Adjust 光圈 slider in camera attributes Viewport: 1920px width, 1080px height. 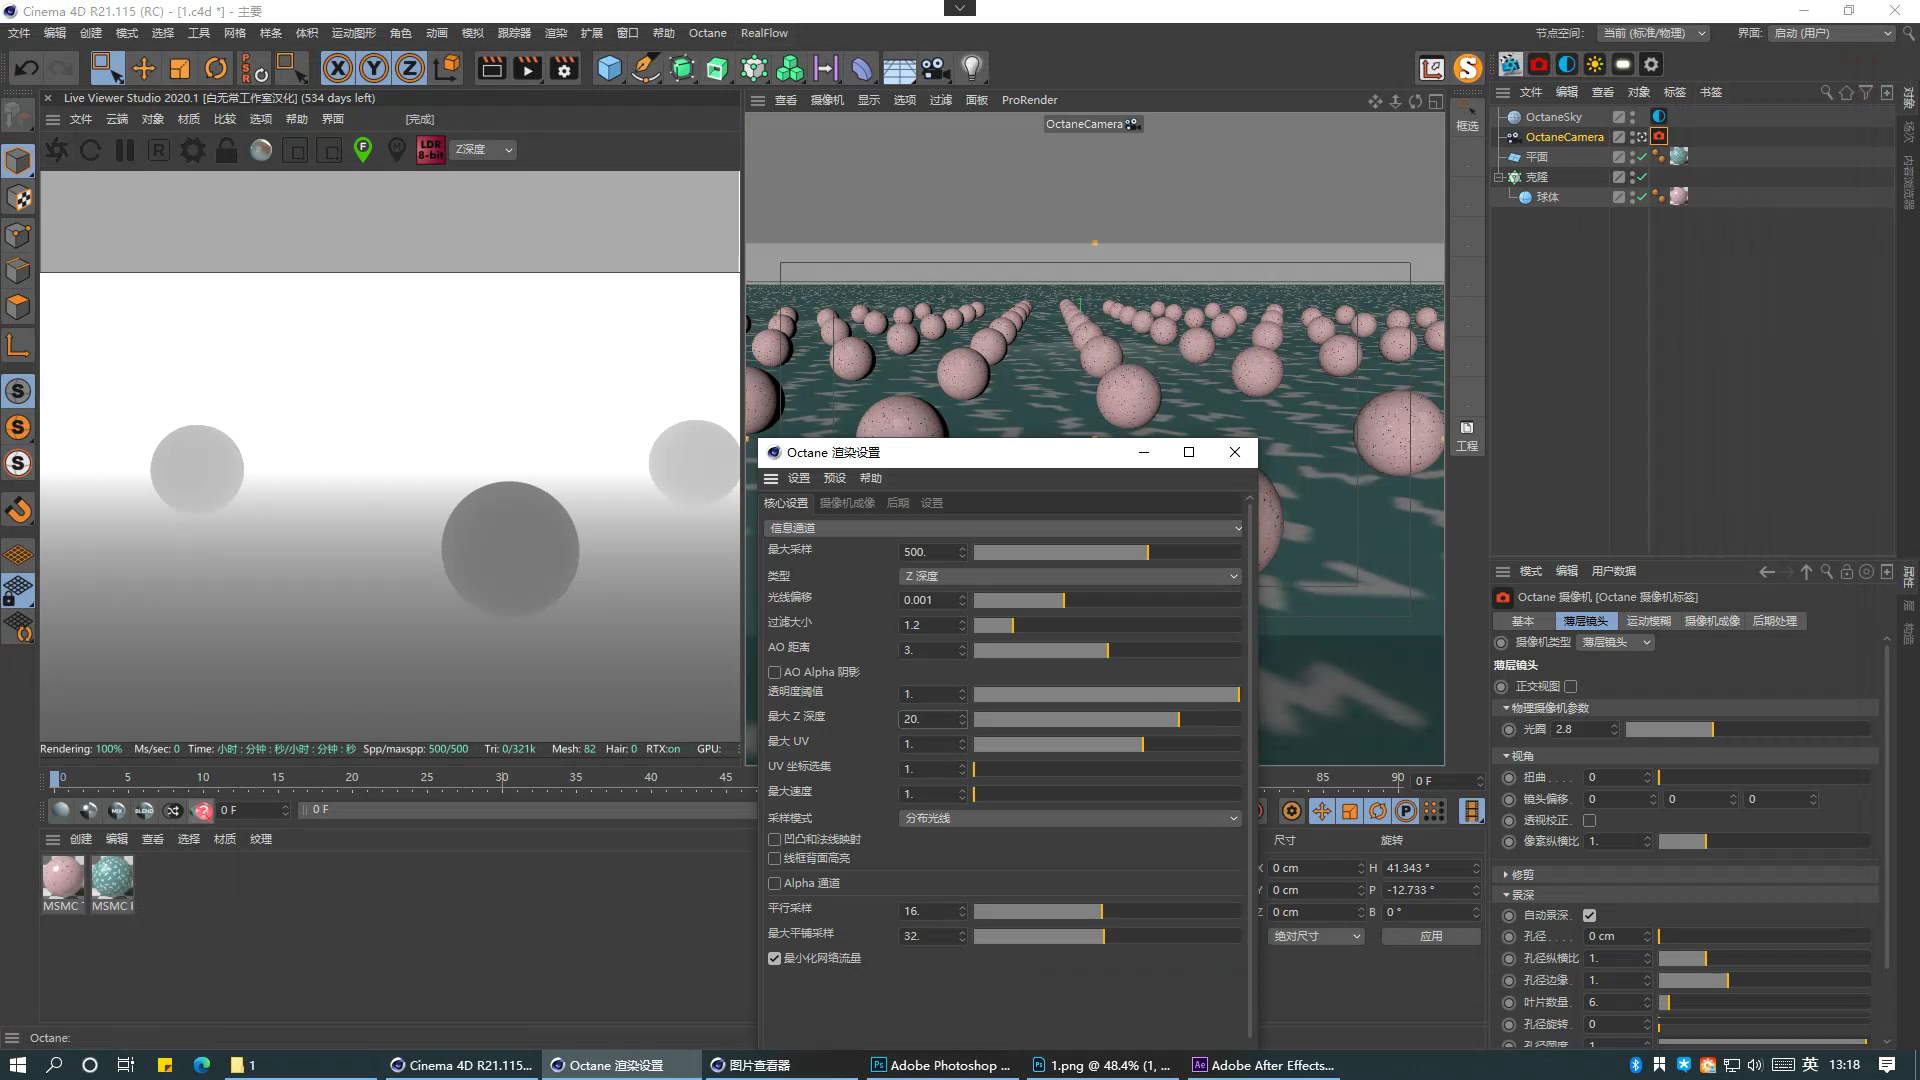pyautogui.click(x=1747, y=729)
